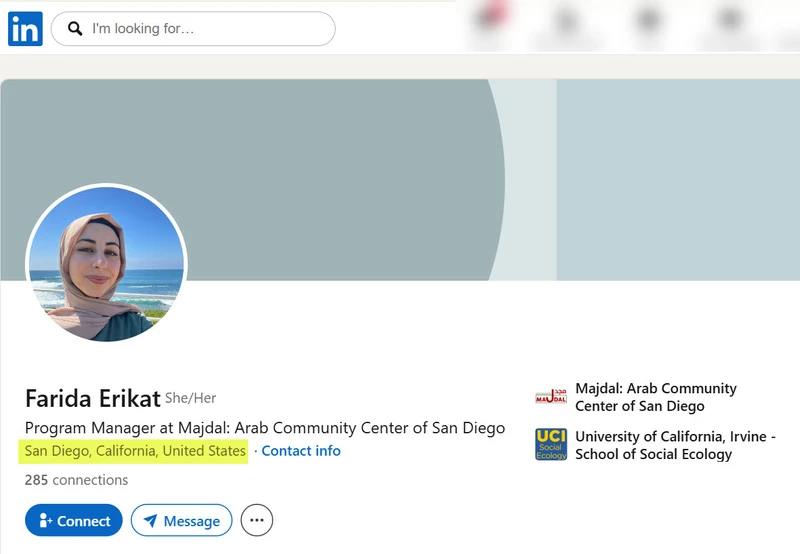Click the first blurred navigation icon
Screen dimensions: 800x554
491,20
